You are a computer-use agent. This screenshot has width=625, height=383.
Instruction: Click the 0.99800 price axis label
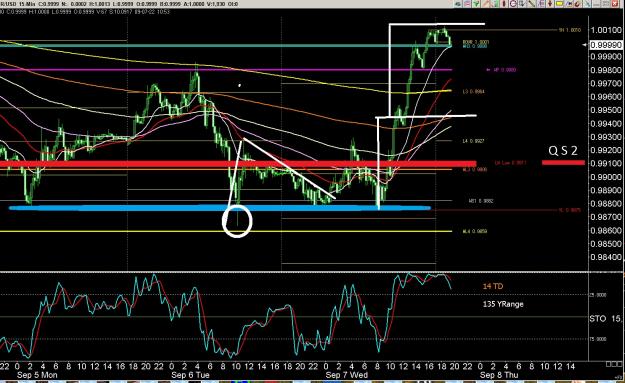606,70
